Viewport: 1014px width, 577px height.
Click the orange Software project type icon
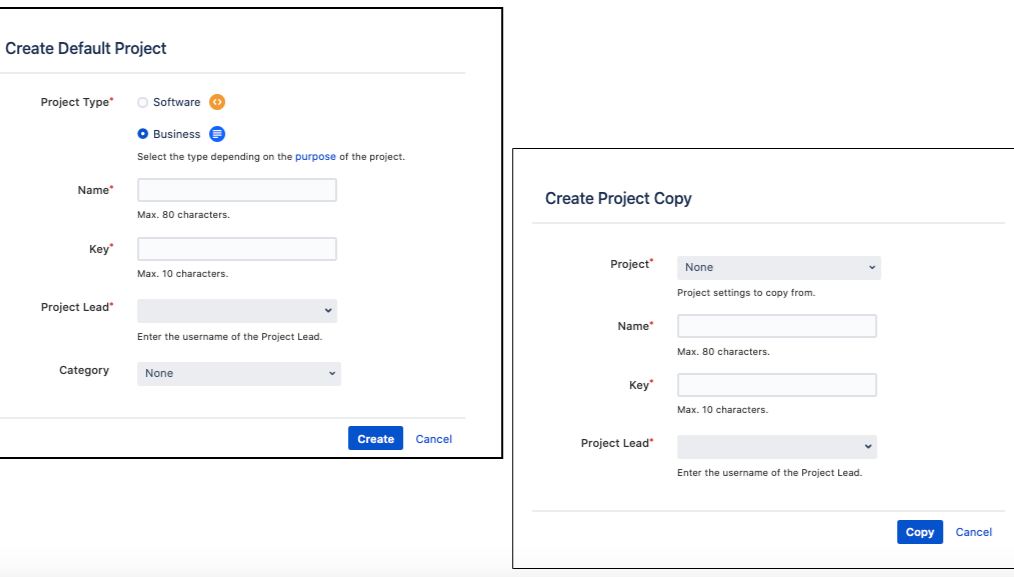click(x=217, y=102)
